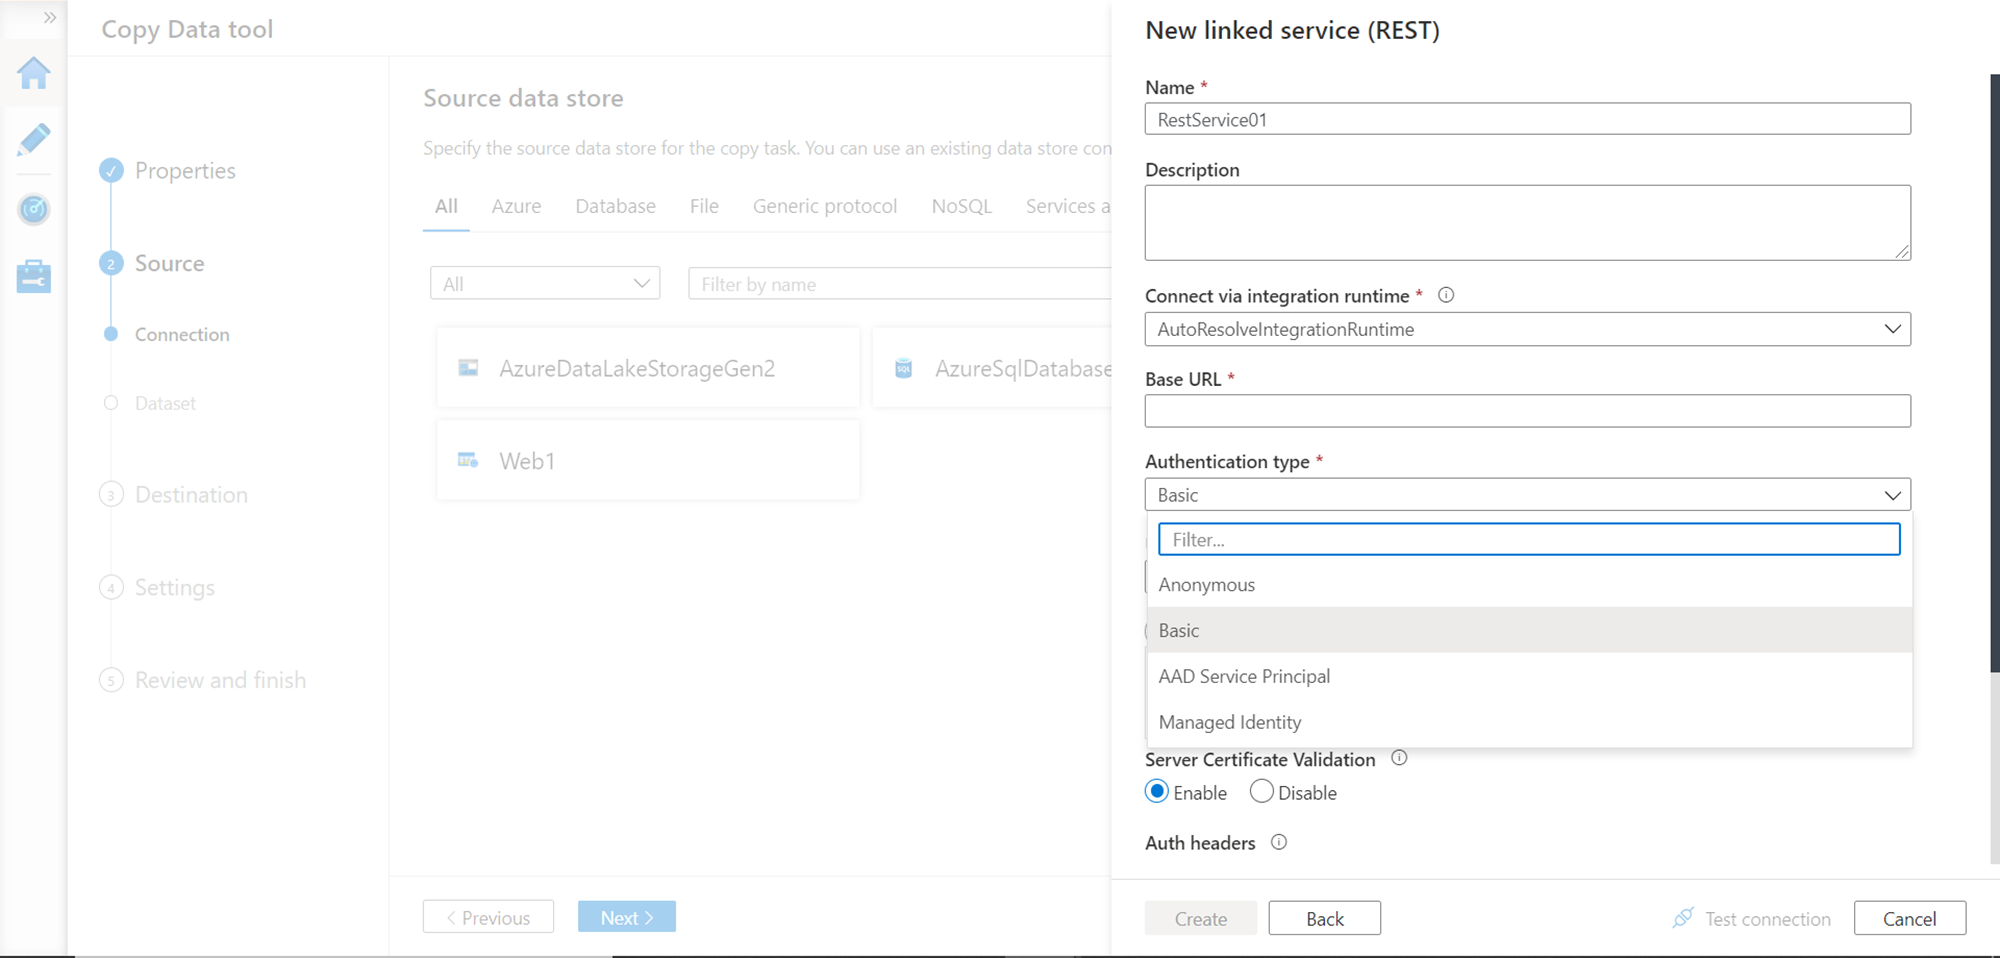
Task: Click the integration runtime info icon
Action: tap(1446, 295)
